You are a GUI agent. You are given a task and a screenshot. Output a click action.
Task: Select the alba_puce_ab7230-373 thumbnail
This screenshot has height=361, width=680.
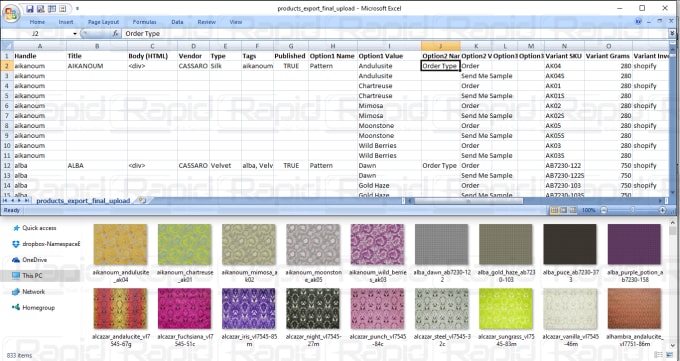[570, 245]
